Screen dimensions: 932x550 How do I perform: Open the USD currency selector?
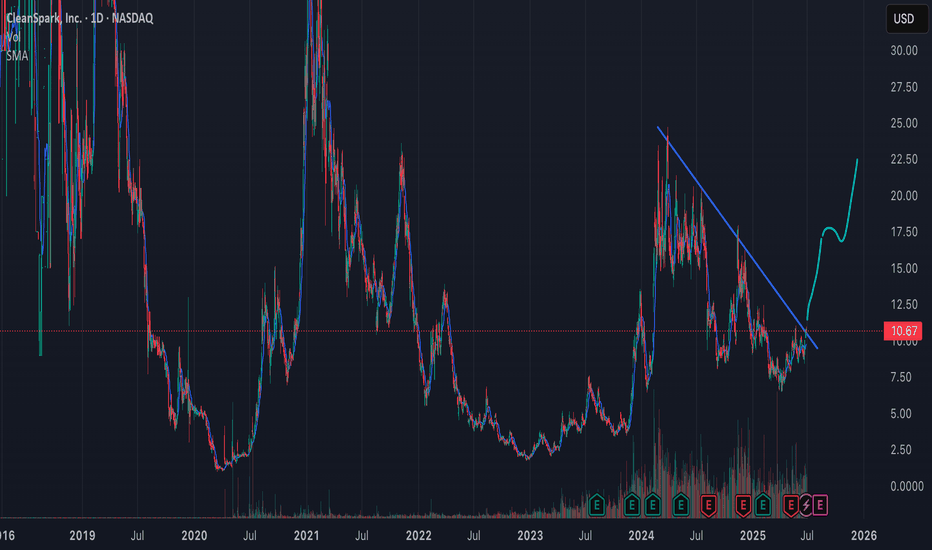906,19
